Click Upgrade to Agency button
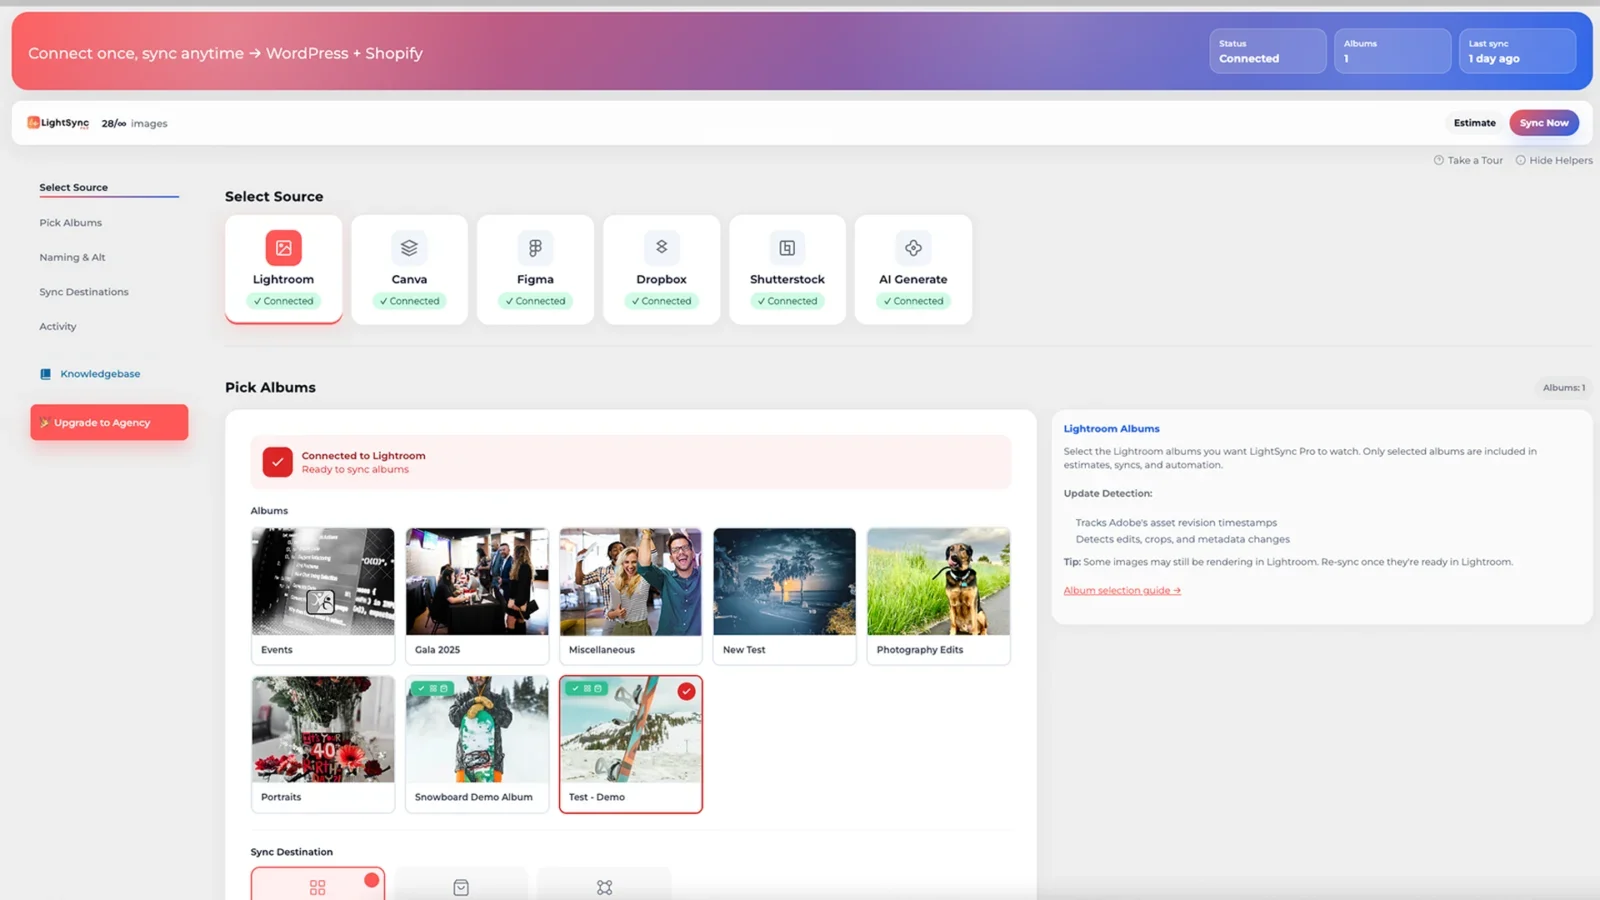Screen dimensions: 1600x900 click(109, 422)
